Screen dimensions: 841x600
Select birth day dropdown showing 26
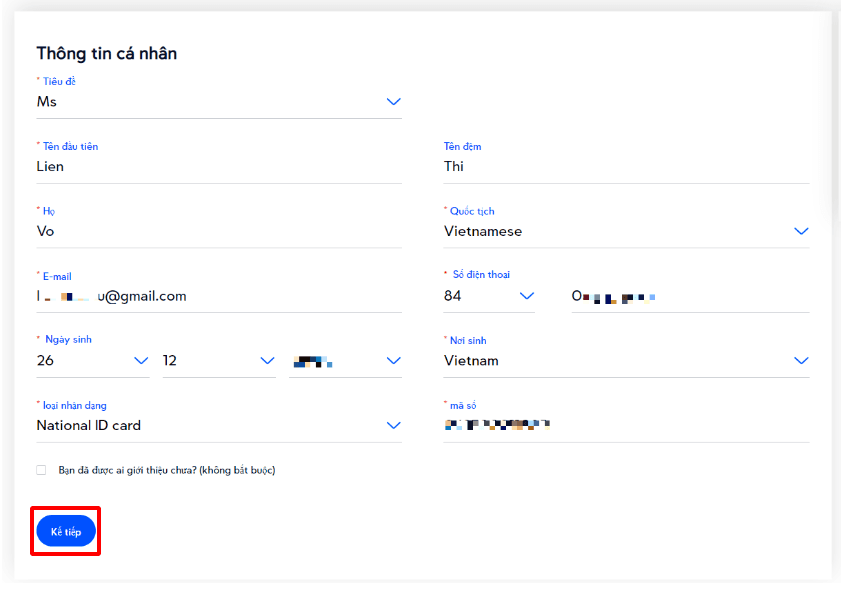(x=93, y=361)
